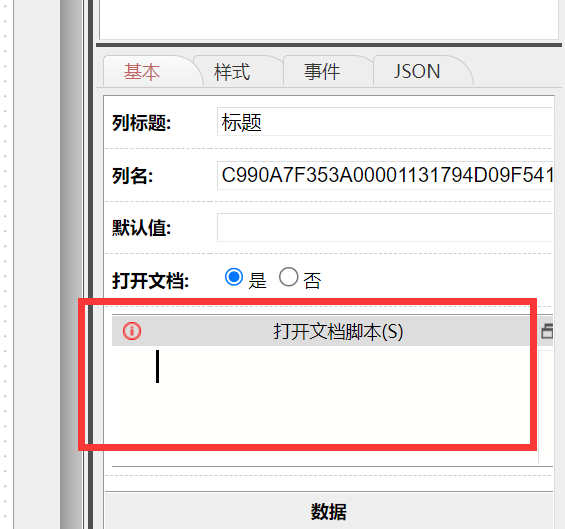Click the blank white panel above the tabs

click(329, 19)
